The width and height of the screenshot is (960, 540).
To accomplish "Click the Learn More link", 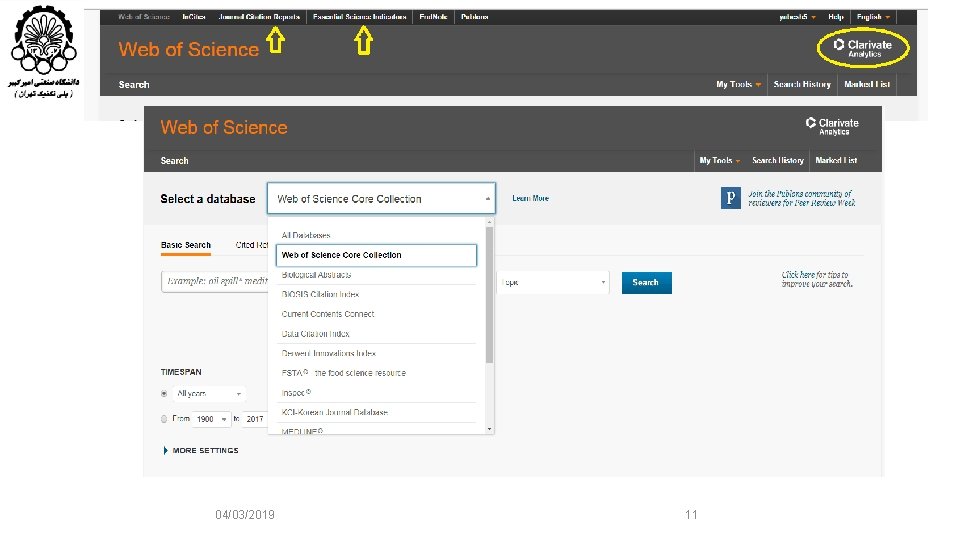I will tap(530, 198).
